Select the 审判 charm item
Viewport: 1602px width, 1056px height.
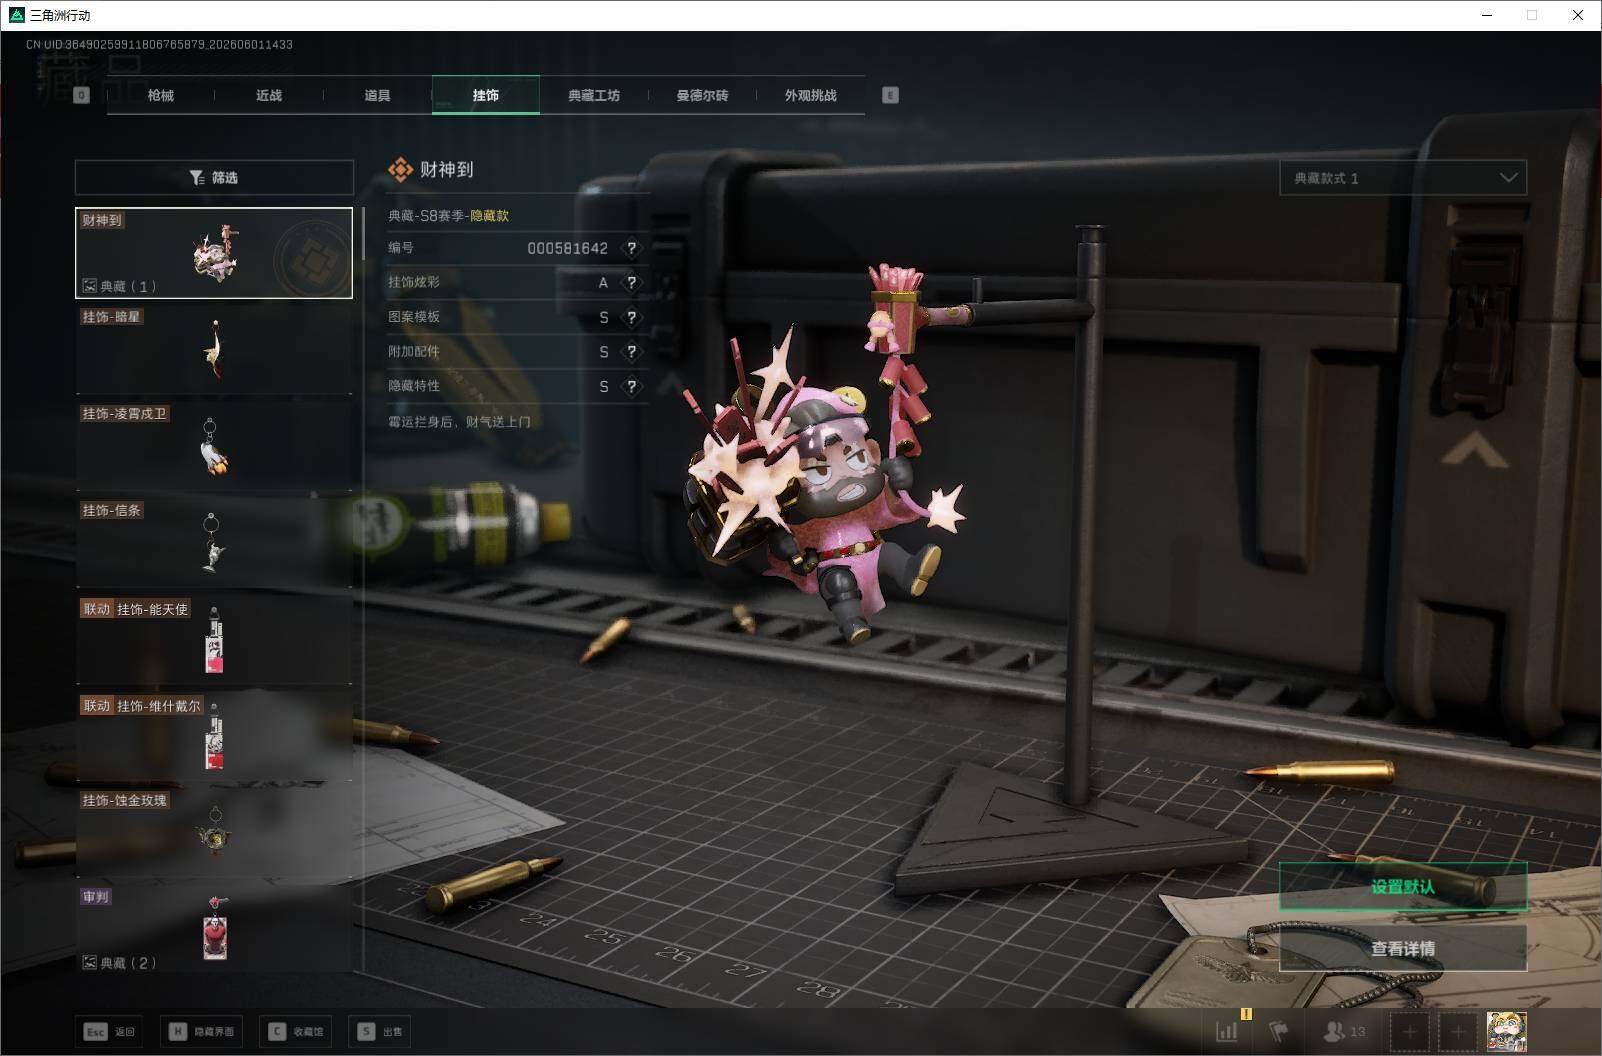(214, 929)
